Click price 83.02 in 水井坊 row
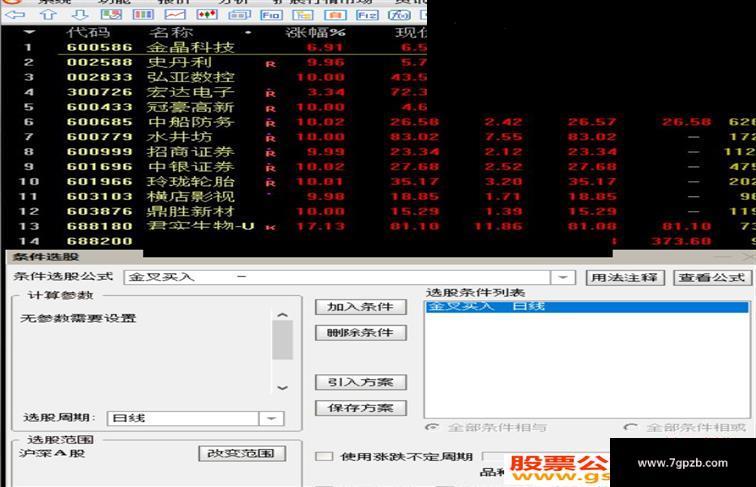The image size is (756, 487). [x=415, y=137]
